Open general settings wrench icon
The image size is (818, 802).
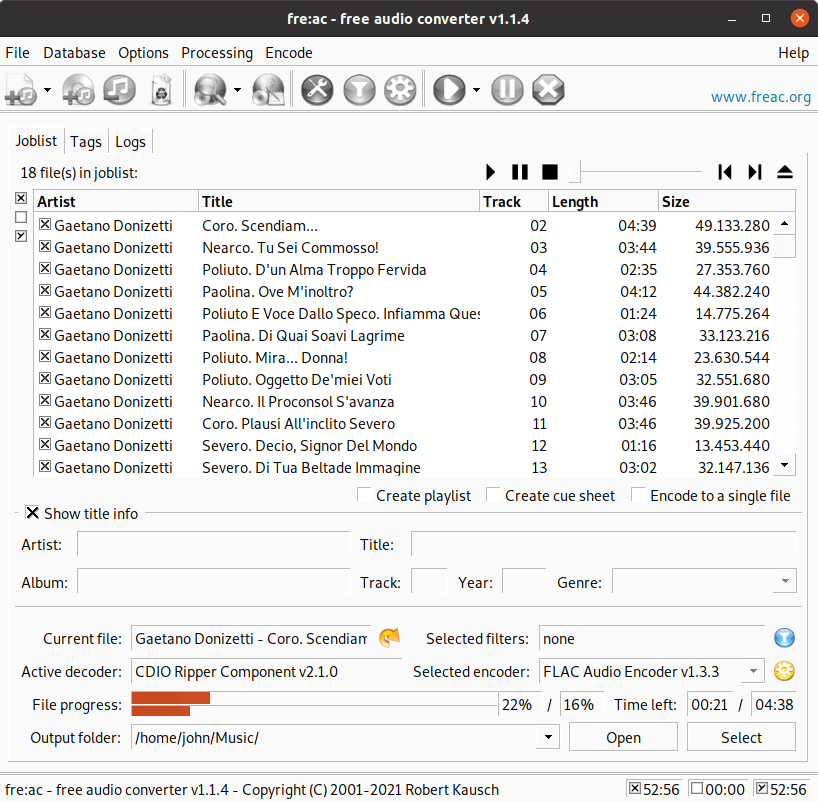pos(317,90)
